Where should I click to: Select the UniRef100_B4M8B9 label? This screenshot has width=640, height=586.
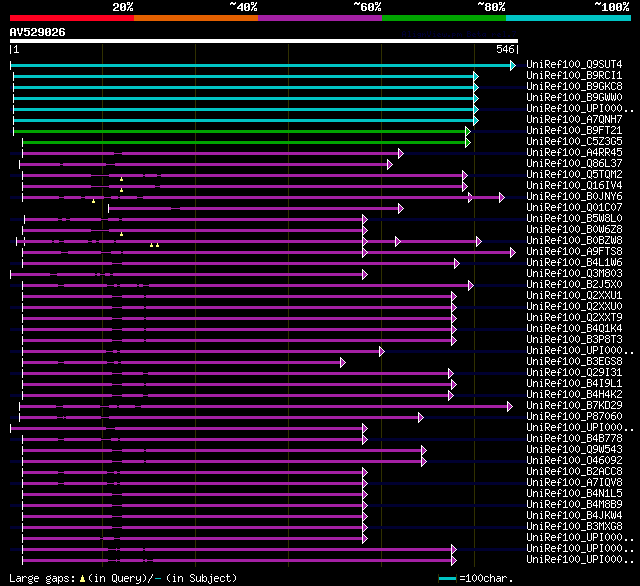574,505
